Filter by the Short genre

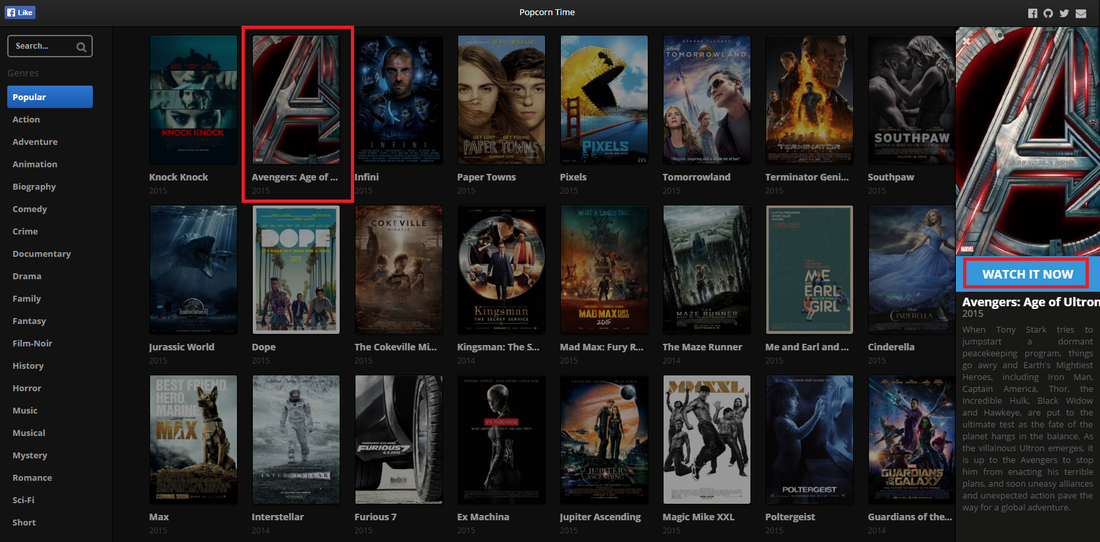[x=24, y=523]
